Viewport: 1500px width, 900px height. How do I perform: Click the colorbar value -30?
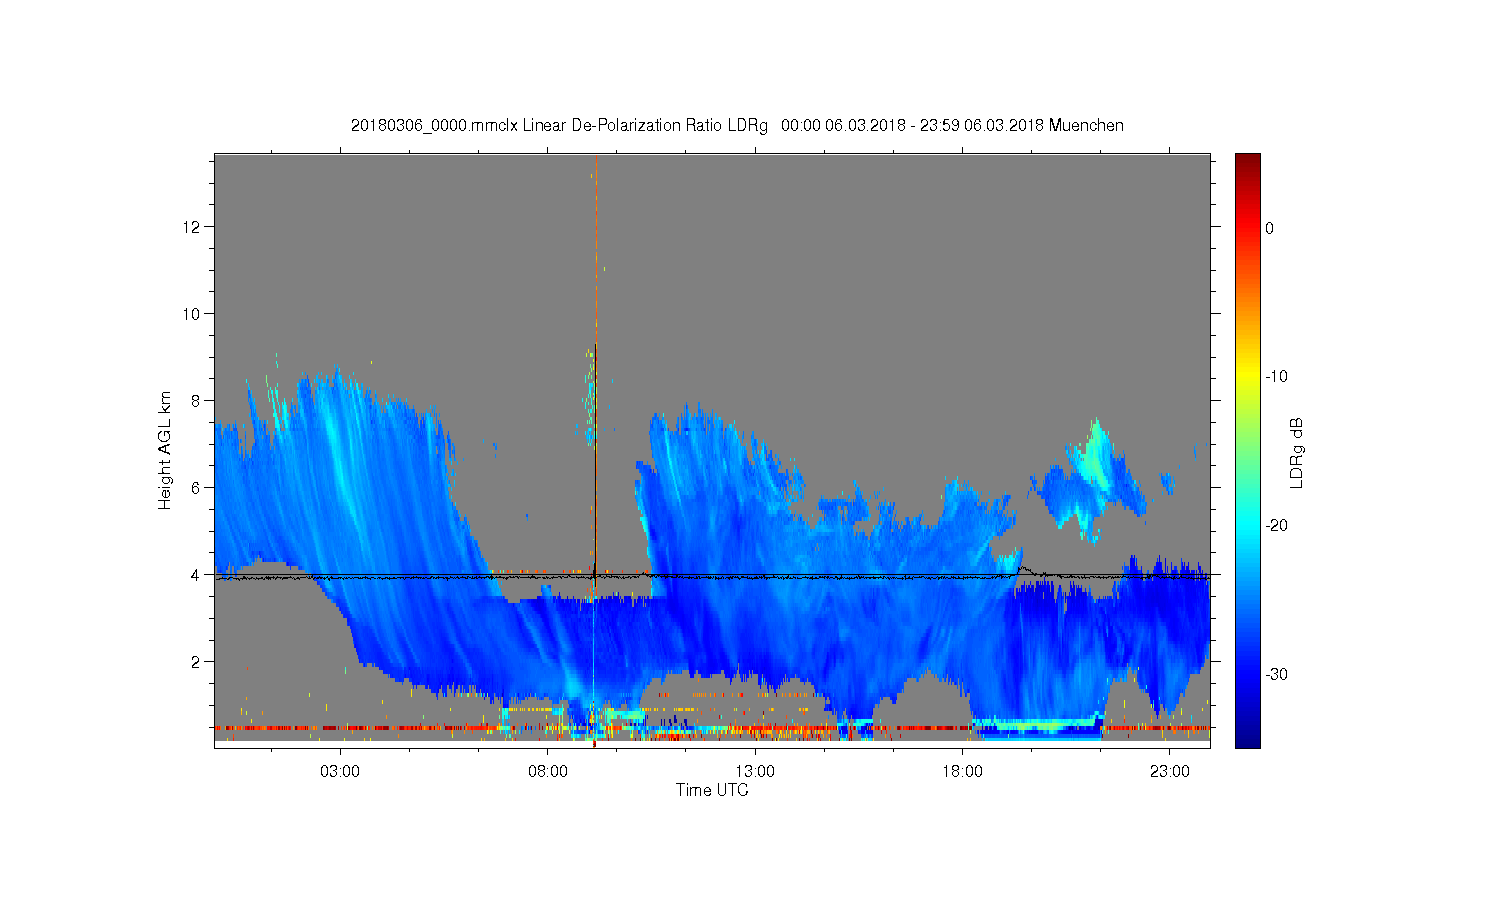click(x=1276, y=675)
